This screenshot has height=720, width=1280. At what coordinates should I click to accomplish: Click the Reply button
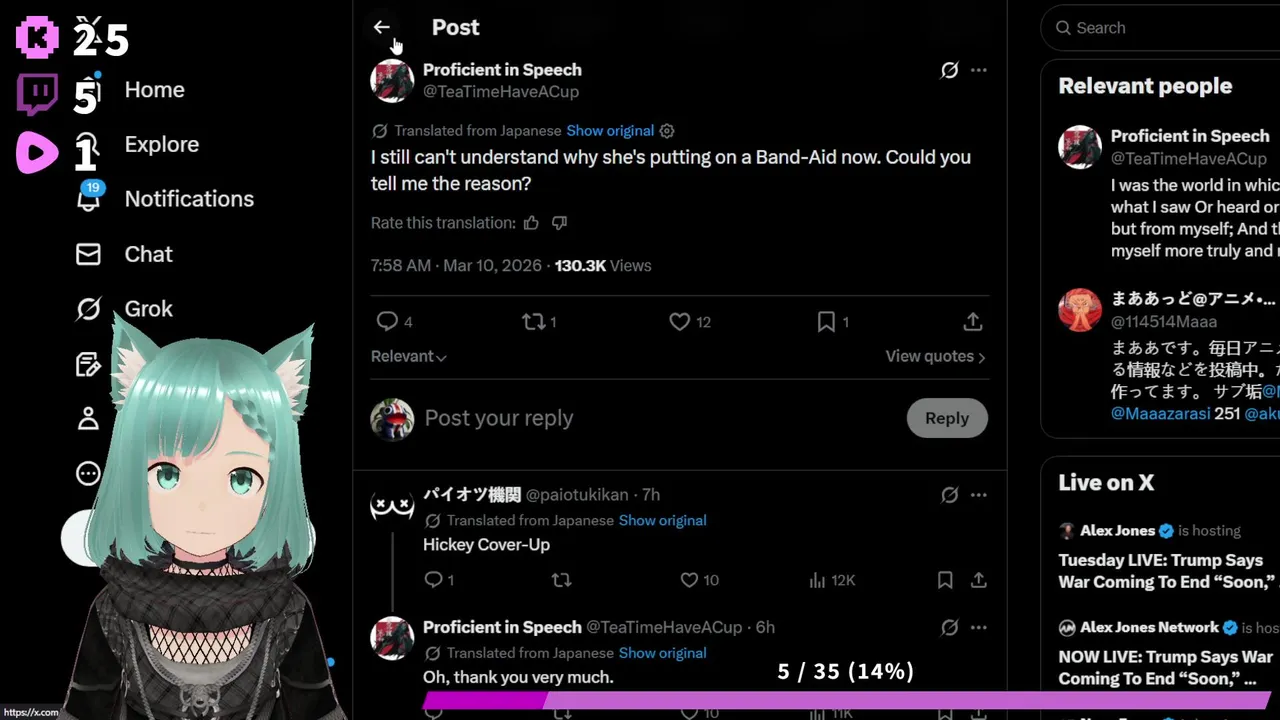click(947, 418)
